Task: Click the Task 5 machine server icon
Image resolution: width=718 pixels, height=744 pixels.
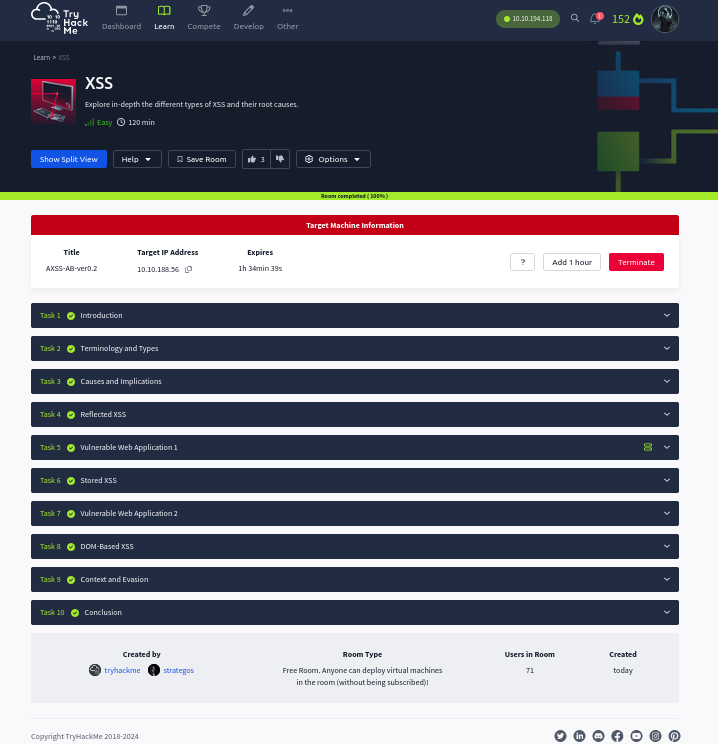Action: coord(648,447)
